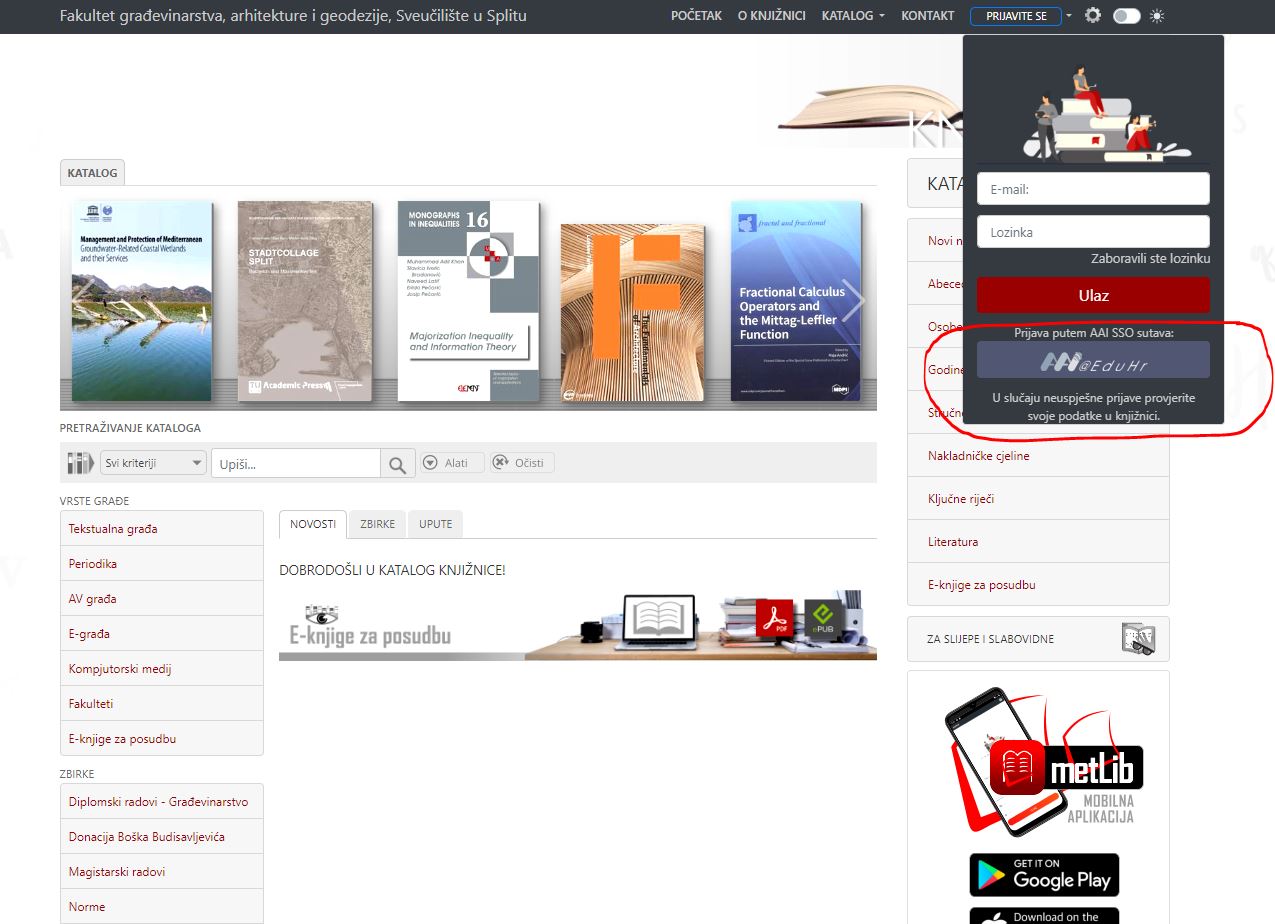Click the metLib mobile app logo

[x=1044, y=761]
